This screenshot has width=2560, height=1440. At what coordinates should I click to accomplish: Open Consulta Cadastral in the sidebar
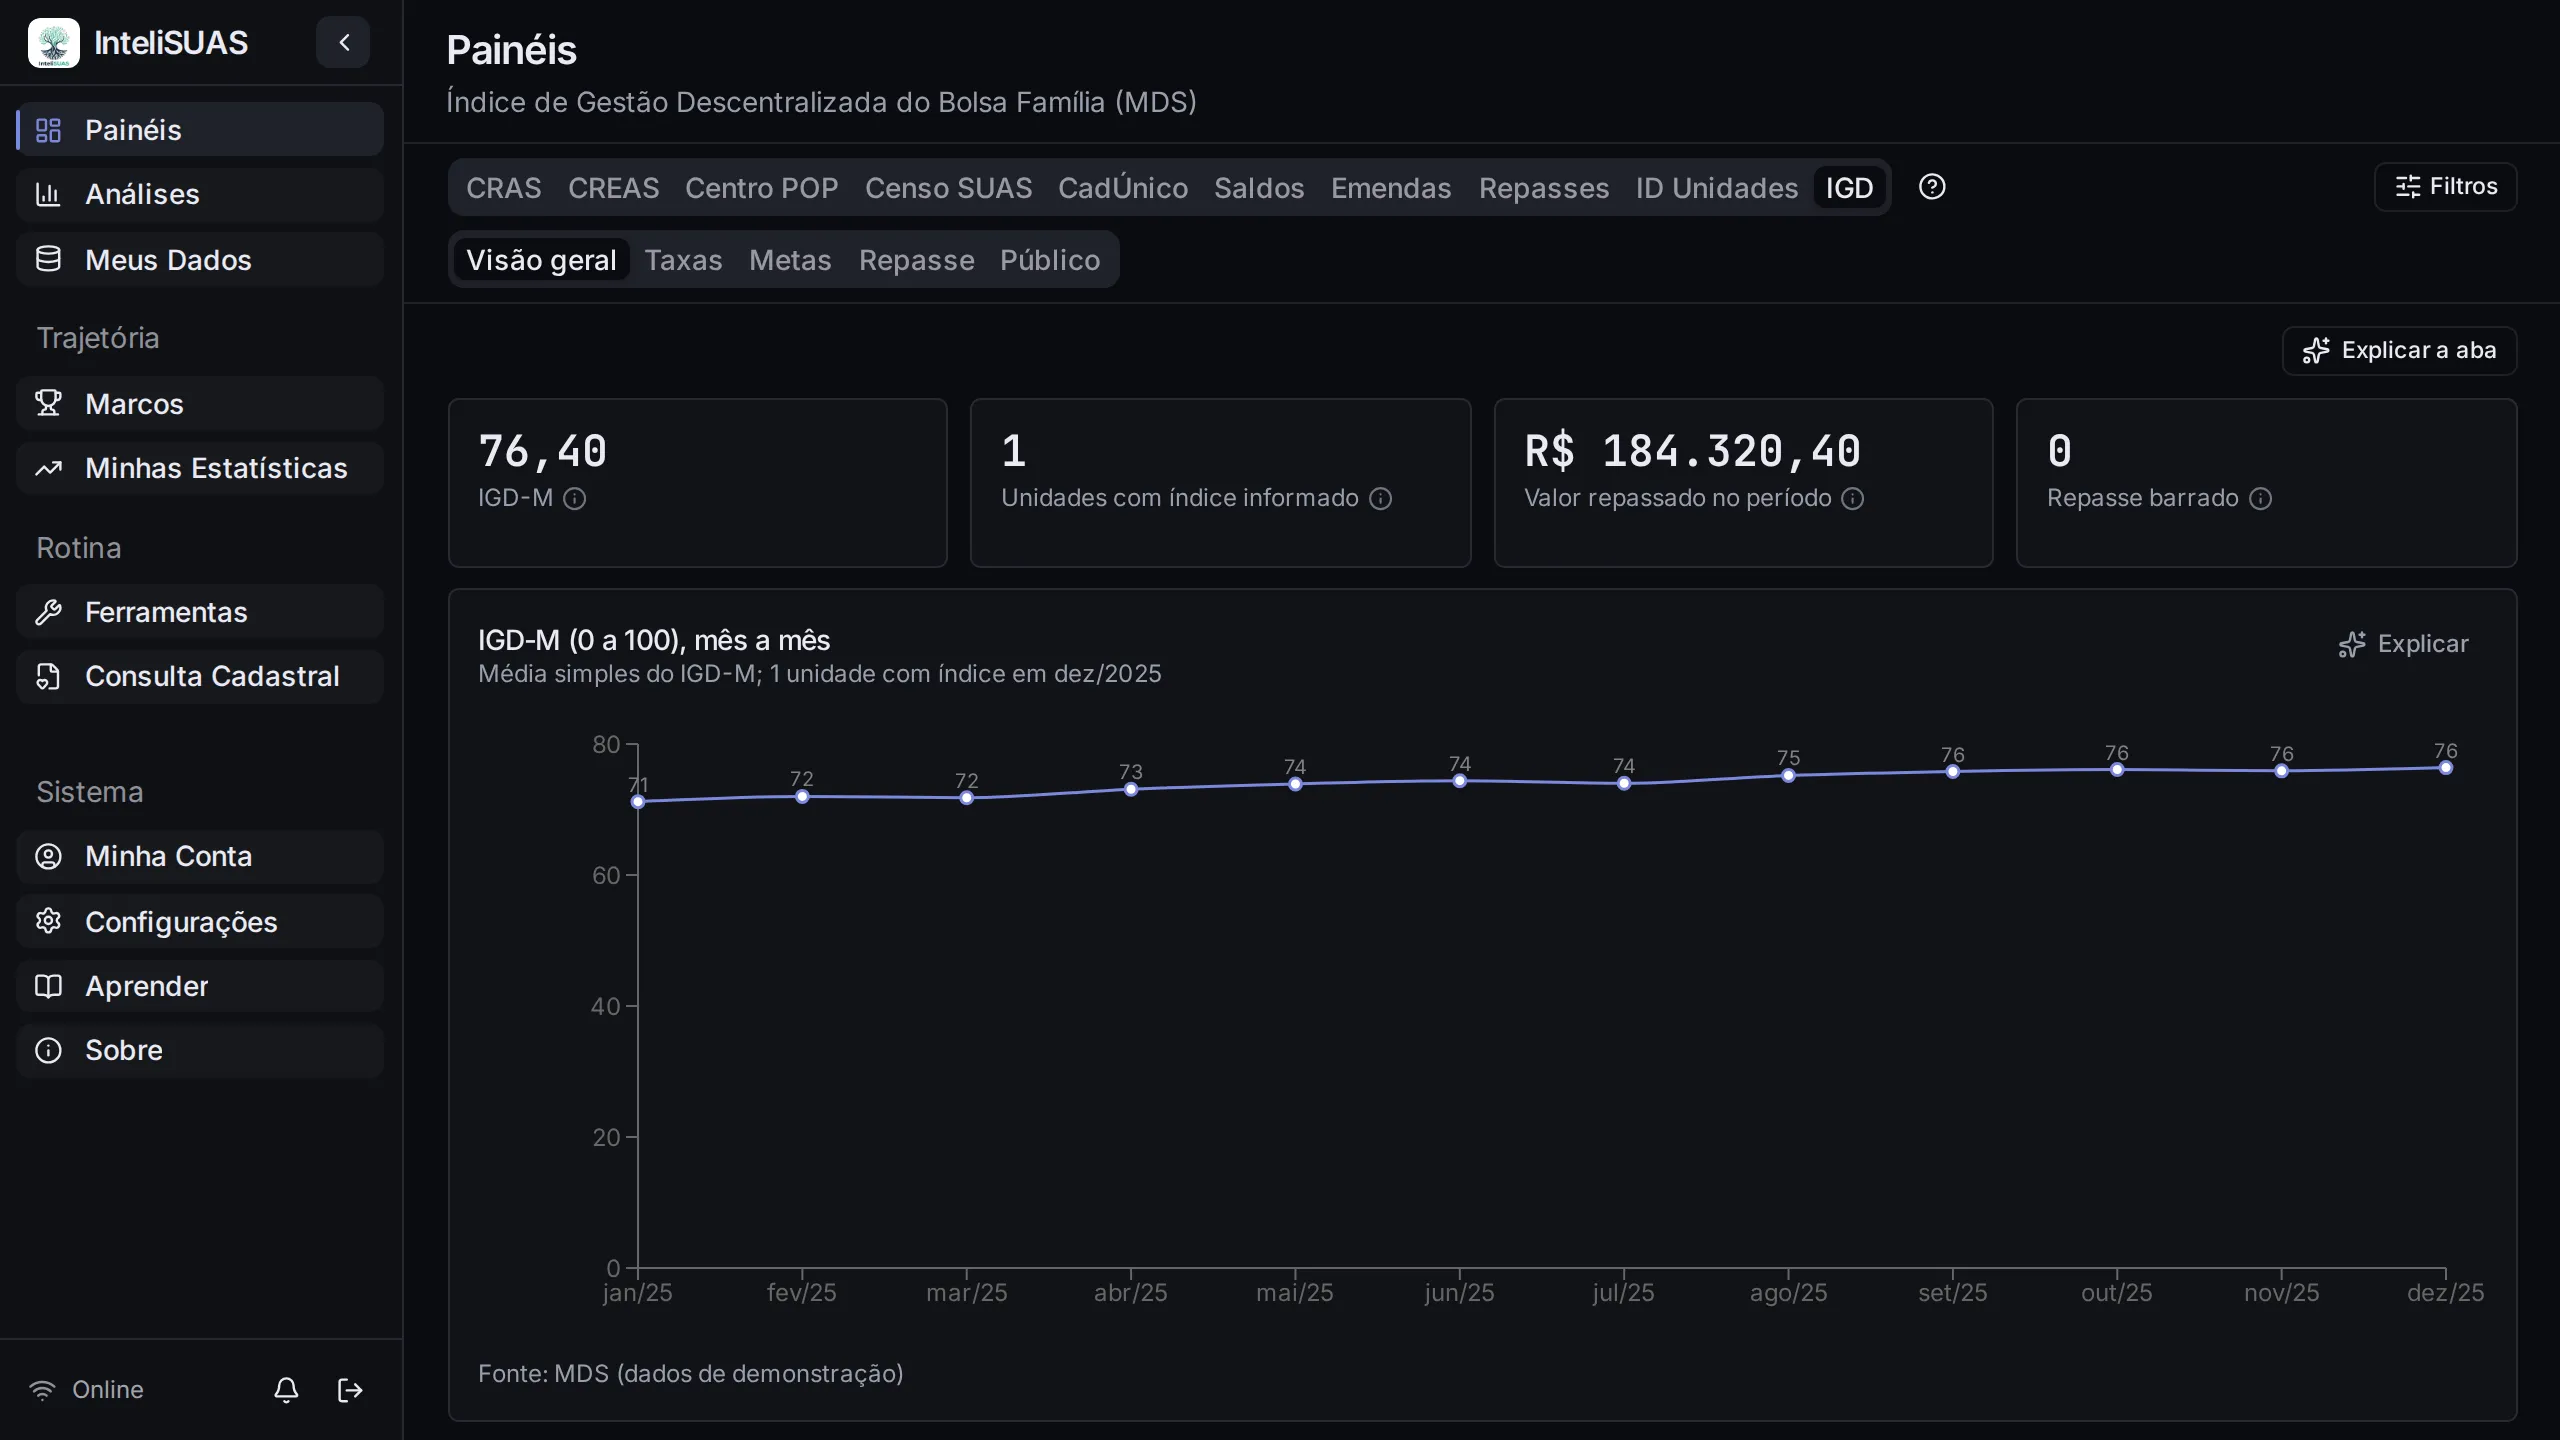[200, 676]
